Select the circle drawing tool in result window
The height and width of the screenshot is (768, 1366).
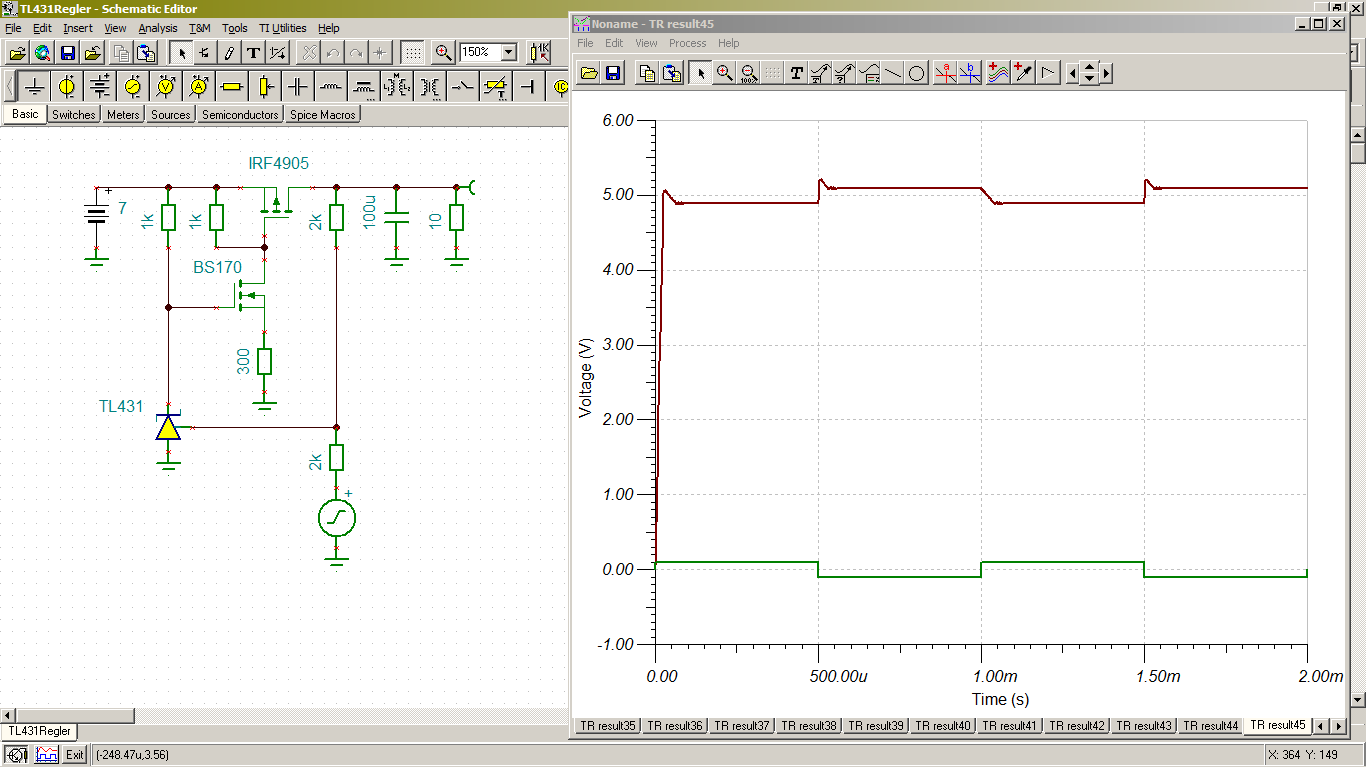tap(917, 72)
